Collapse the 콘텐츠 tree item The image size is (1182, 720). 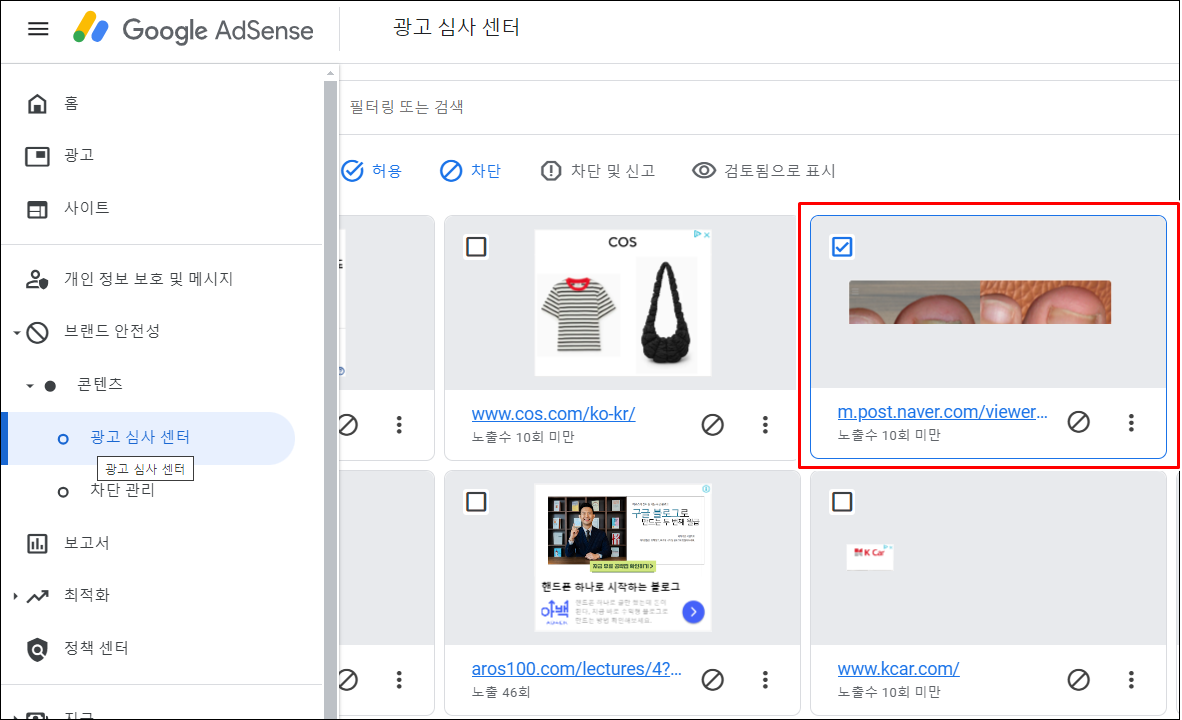pyautogui.click(x=31, y=383)
